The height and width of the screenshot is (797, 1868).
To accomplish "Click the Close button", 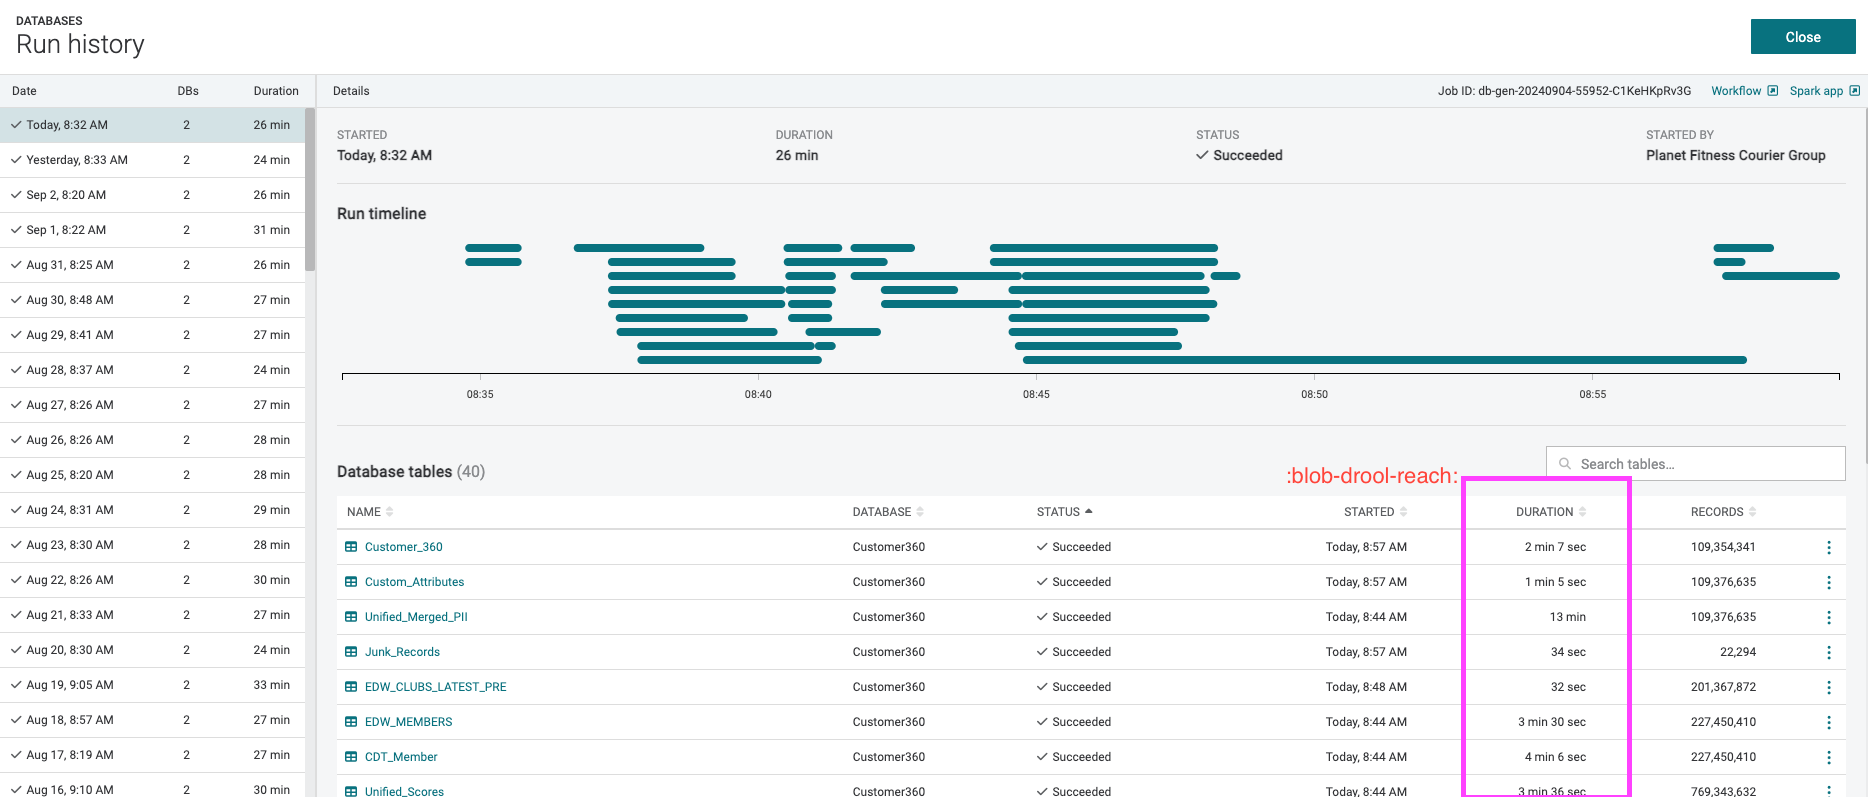I will [x=1803, y=37].
